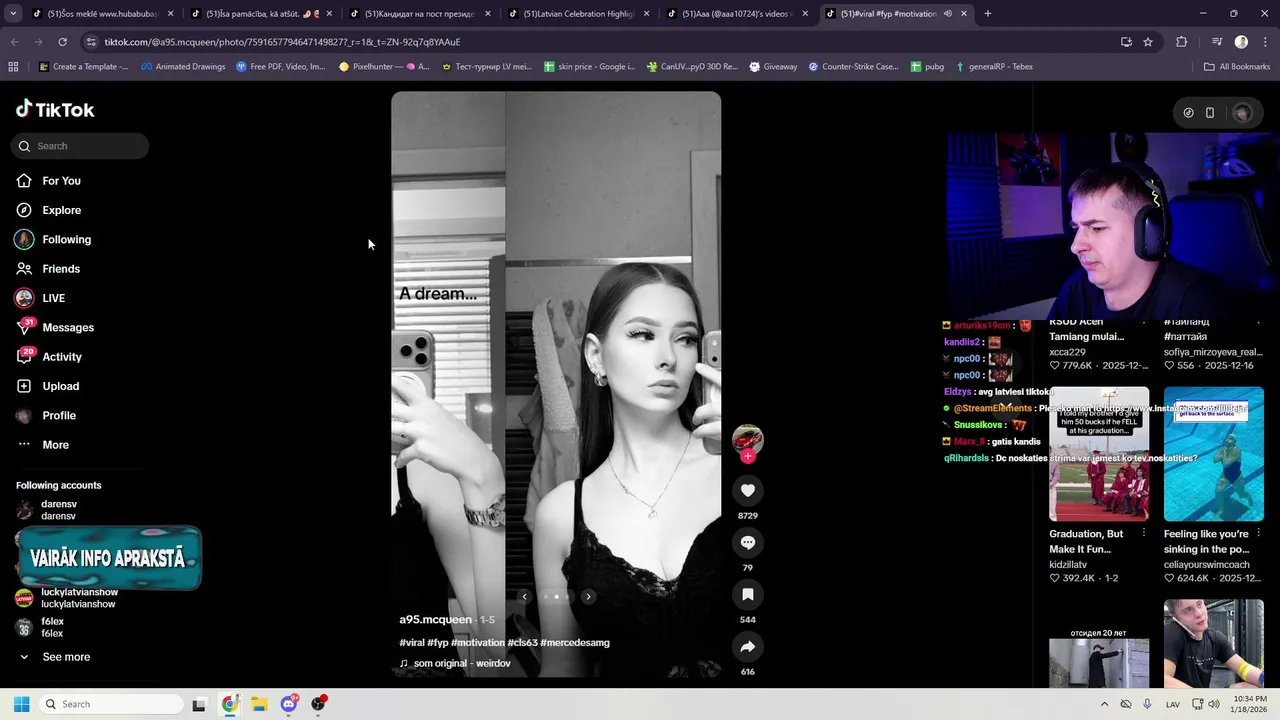This screenshot has width=1280, height=720.
Task: Click the TikTok logo
Action: 55,109
